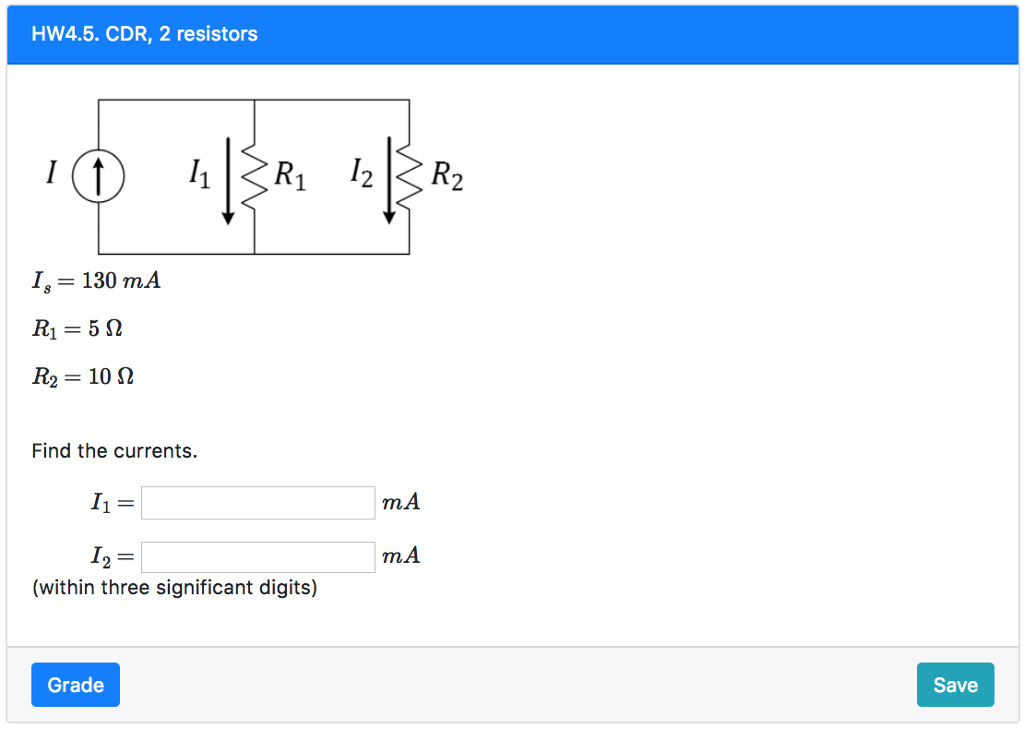Click the Find the currents text

[x=113, y=451]
